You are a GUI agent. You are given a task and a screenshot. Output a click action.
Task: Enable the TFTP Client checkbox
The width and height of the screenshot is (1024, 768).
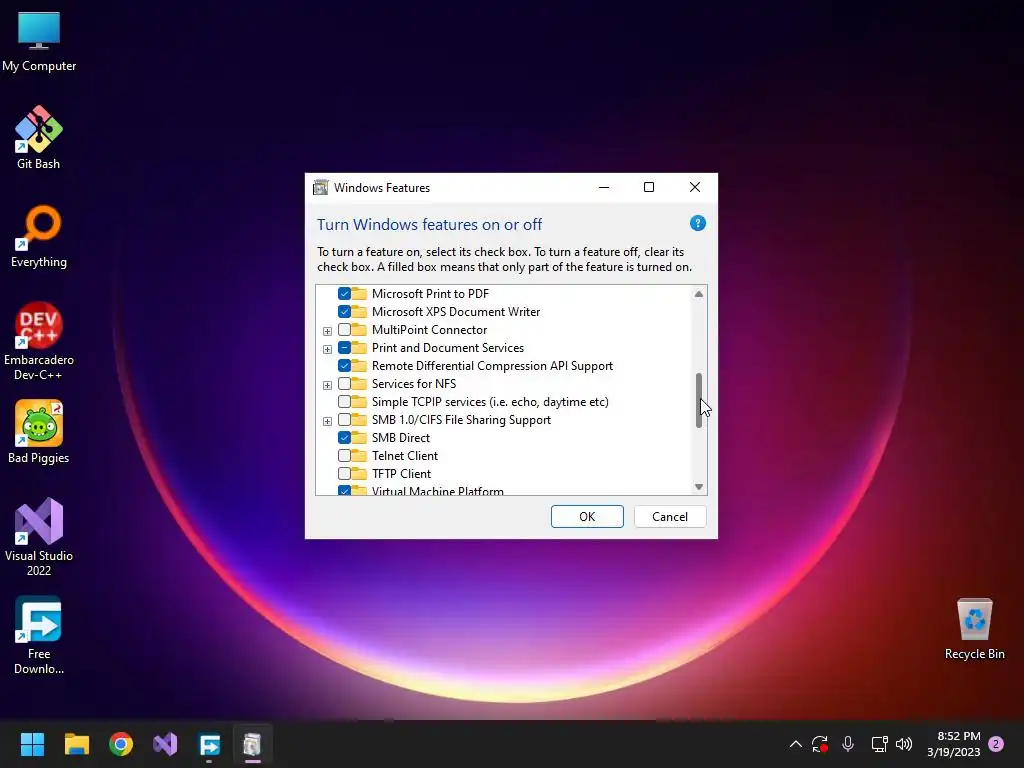click(344, 473)
